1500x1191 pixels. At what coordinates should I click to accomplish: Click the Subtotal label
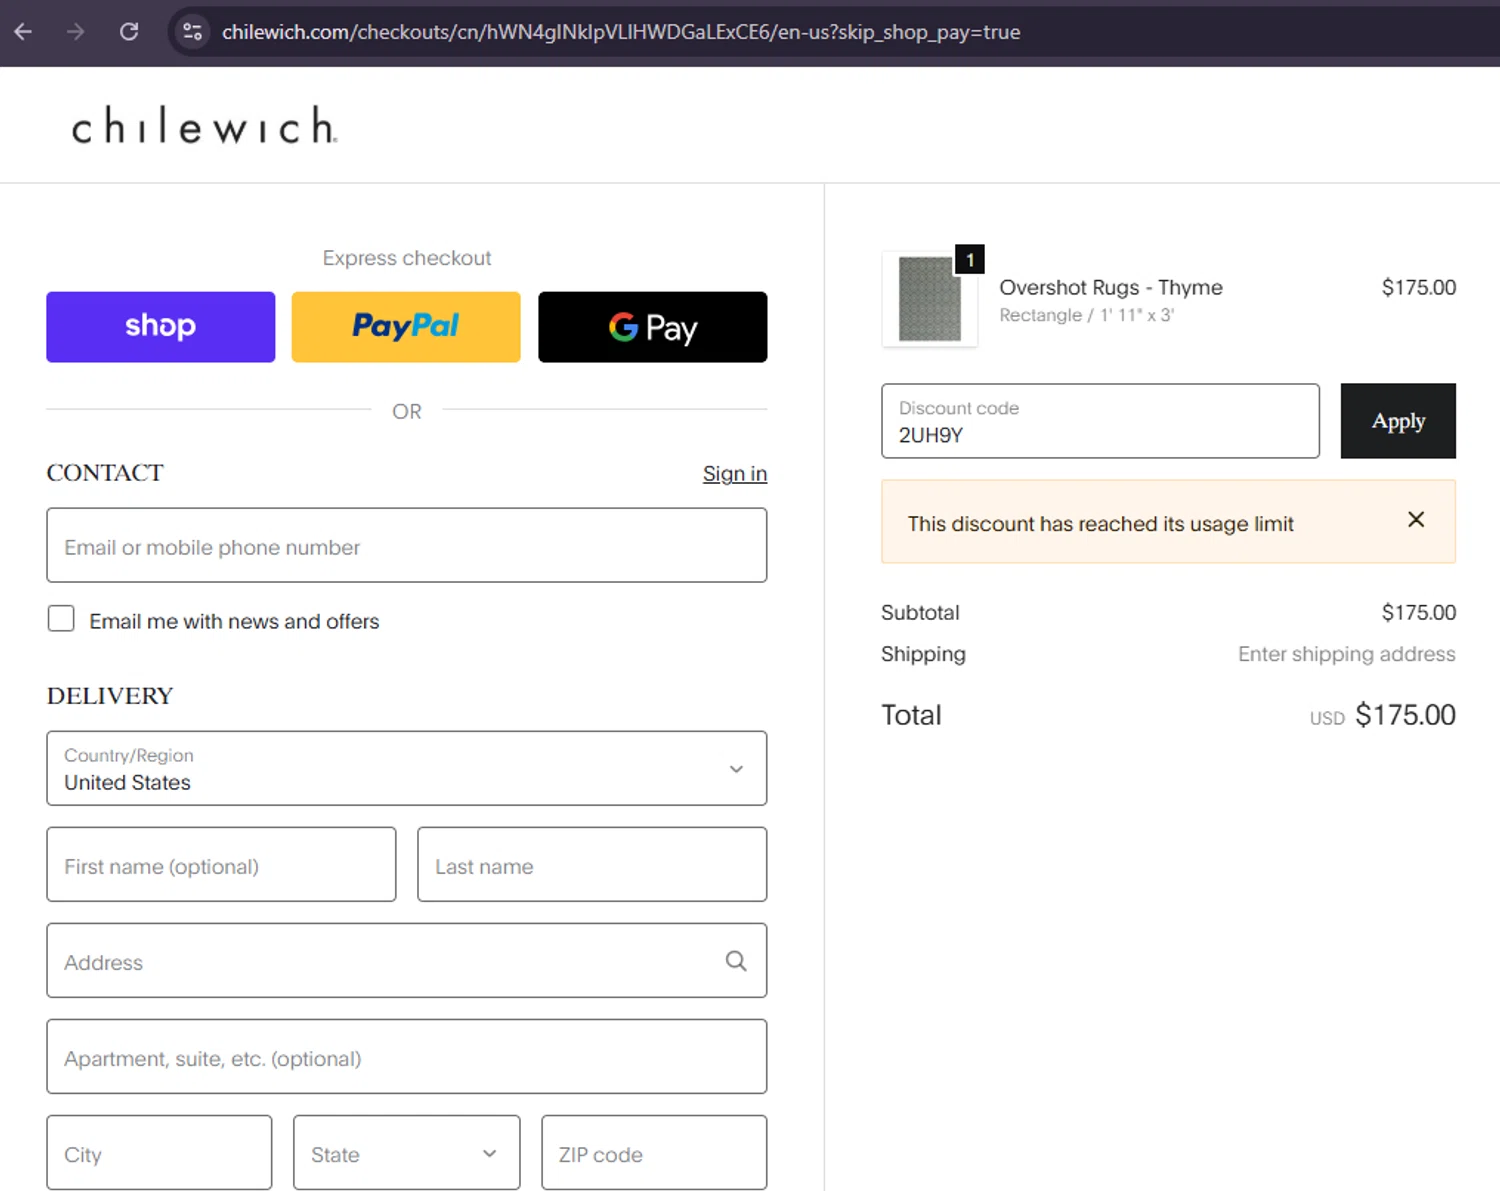[x=920, y=612]
